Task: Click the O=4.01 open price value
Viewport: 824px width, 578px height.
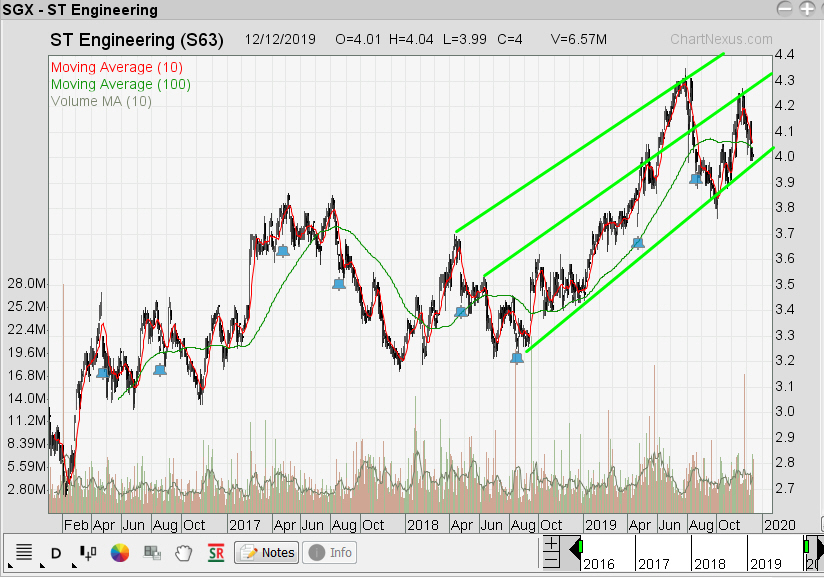Action: point(358,39)
